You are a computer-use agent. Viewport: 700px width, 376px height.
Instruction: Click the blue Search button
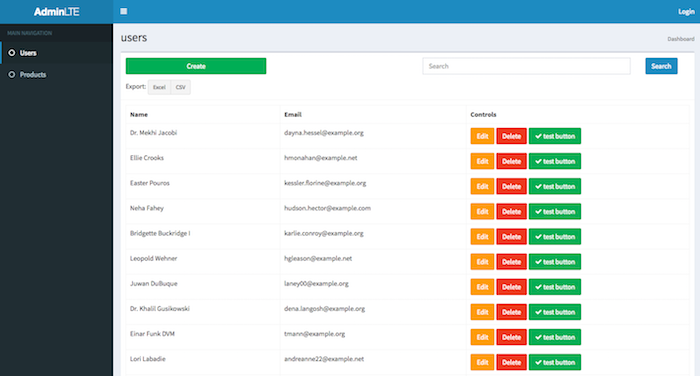click(x=661, y=66)
